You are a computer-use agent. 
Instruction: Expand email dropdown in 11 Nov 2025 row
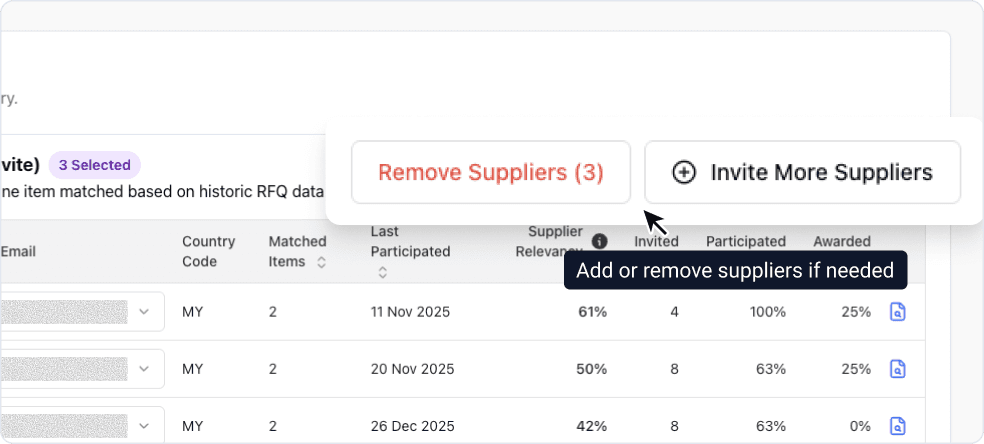pyautogui.click(x=144, y=312)
